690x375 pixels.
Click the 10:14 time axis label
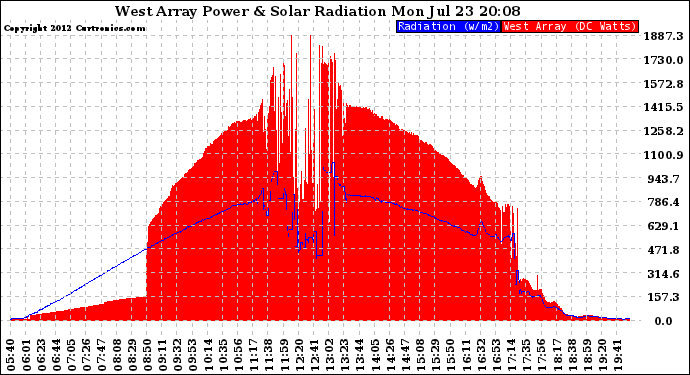pyautogui.click(x=208, y=354)
